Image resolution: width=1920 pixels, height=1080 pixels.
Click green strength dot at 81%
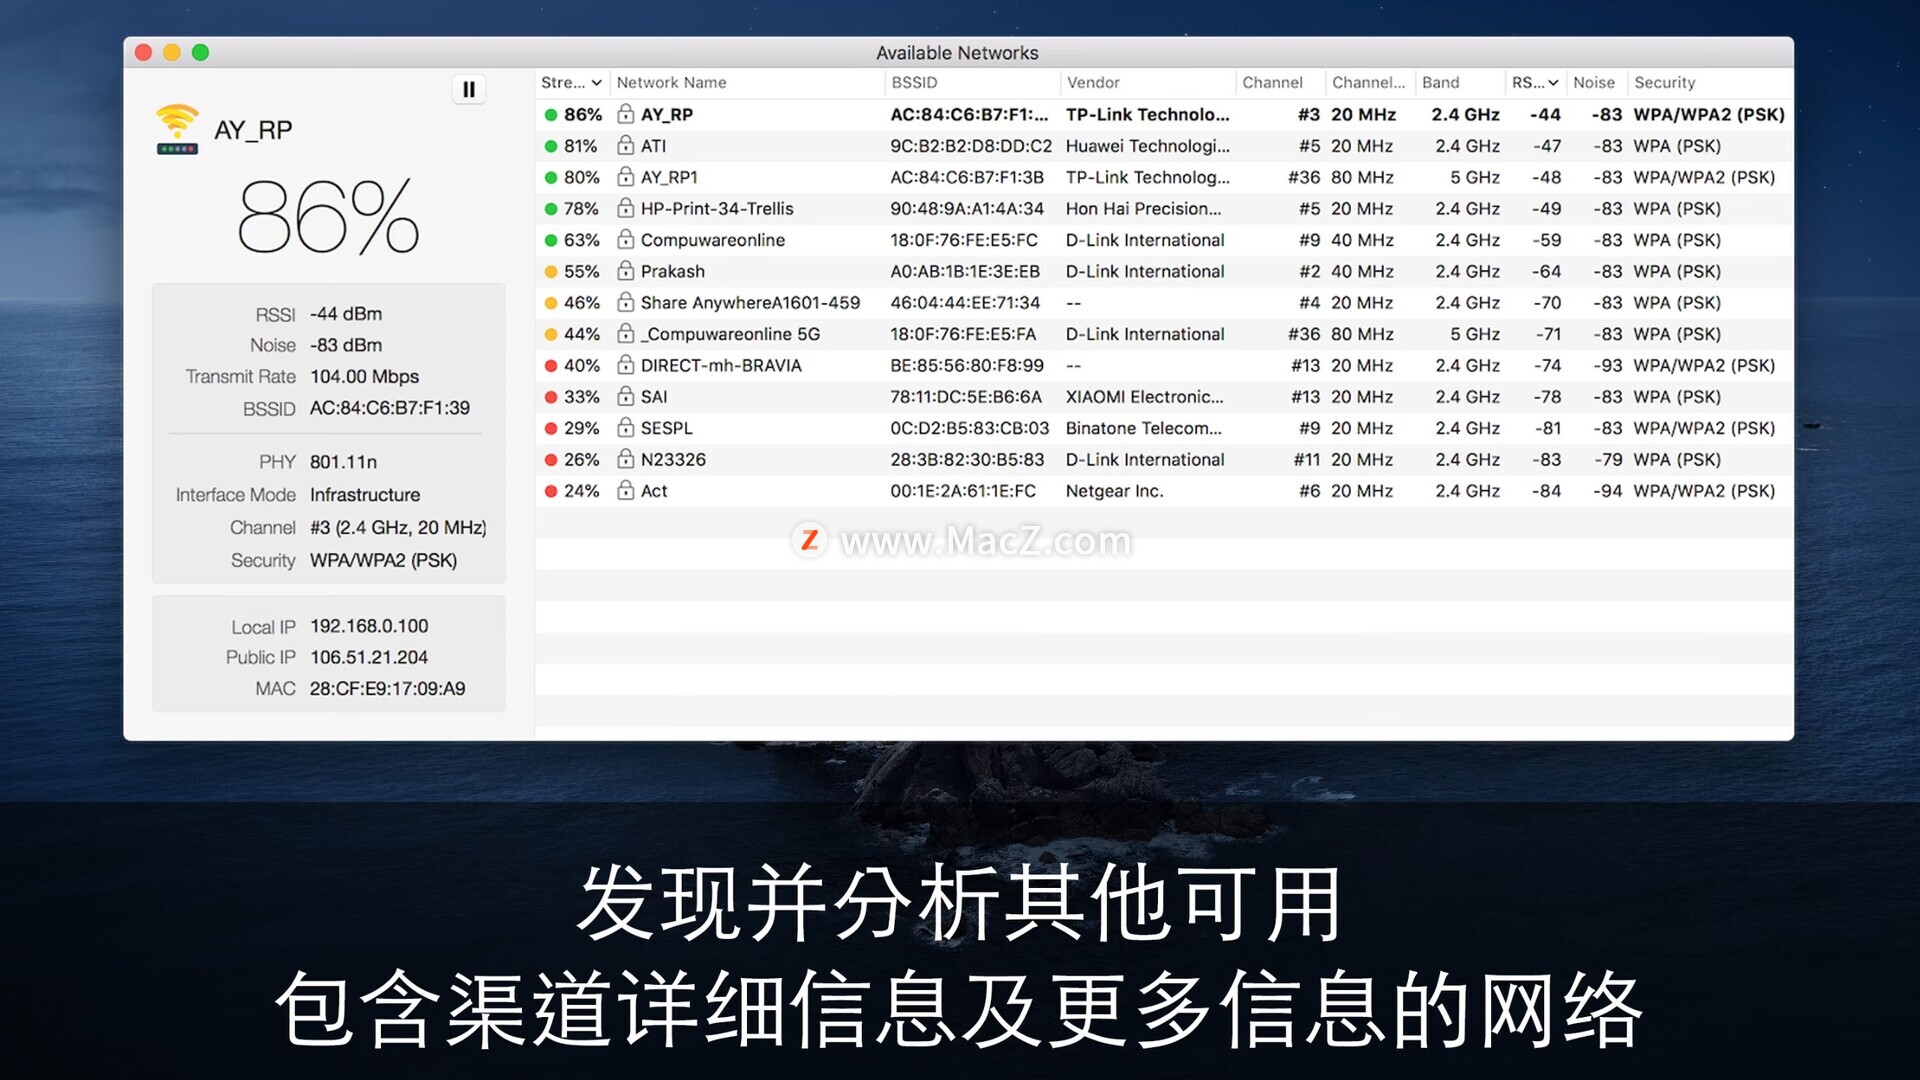point(551,146)
